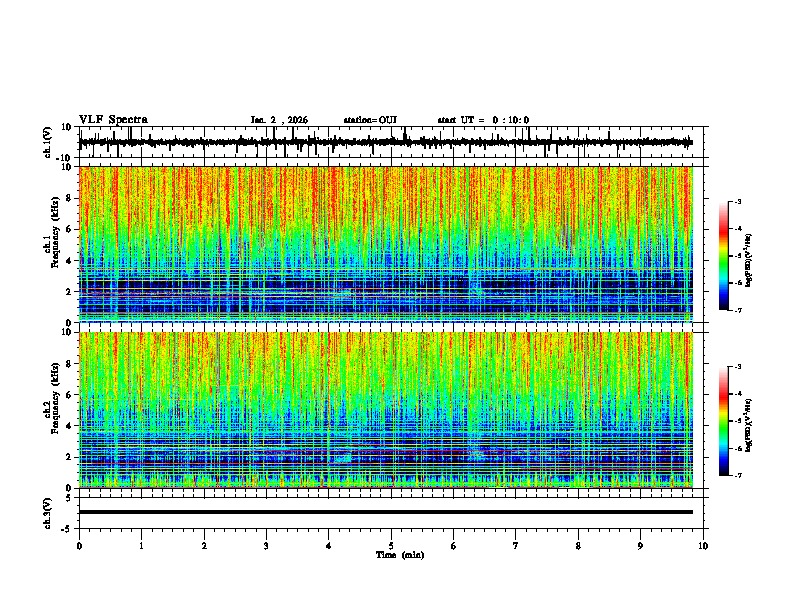Click the time axis tick label "9"

click(640, 546)
